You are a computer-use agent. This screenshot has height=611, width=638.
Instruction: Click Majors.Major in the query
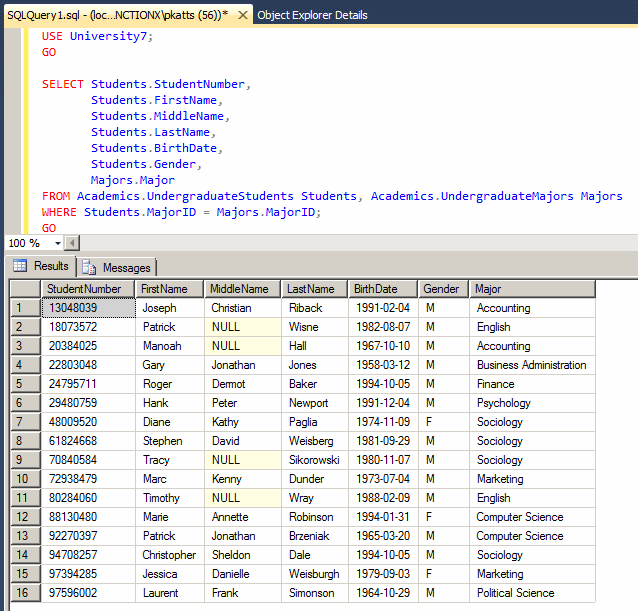[x=133, y=180]
